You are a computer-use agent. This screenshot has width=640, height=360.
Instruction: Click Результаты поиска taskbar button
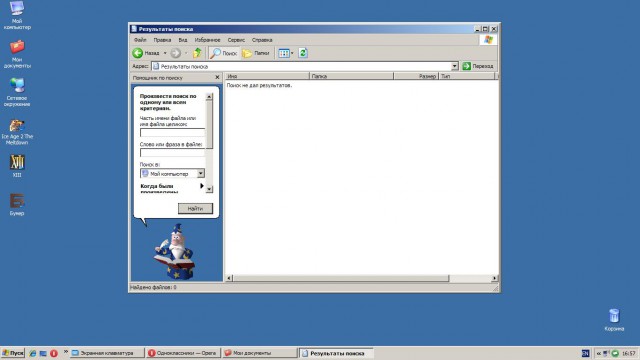(336, 353)
